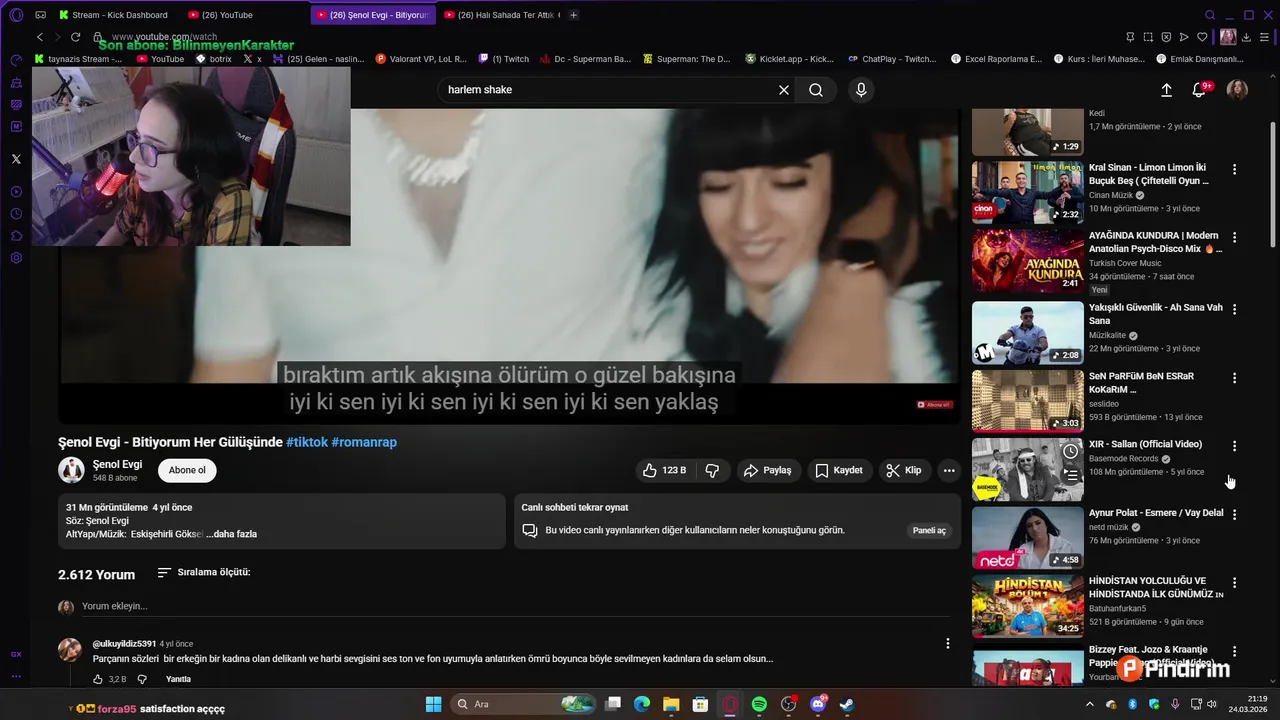Screen dimensions: 1280x720
Task: Click the Windows taskbar search box 'Ara'
Action: coord(525,704)
